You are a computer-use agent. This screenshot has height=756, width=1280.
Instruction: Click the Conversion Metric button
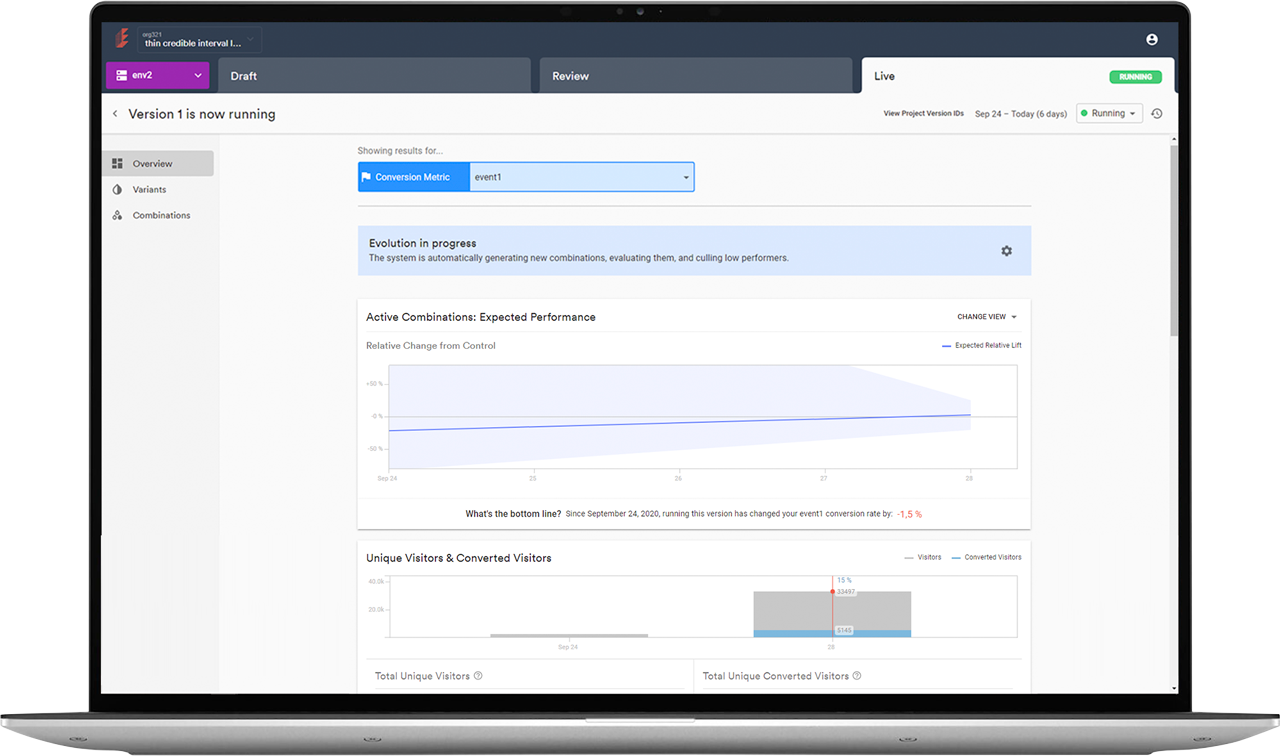(414, 177)
